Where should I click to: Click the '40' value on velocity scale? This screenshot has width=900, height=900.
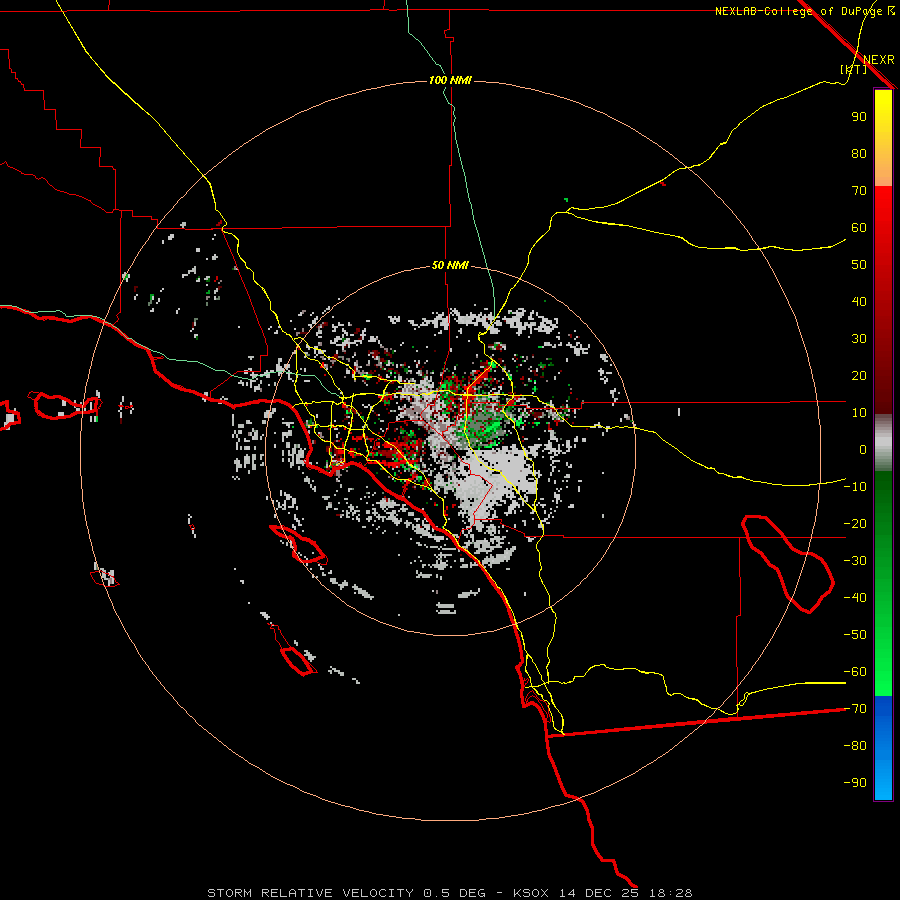click(859, 302)
